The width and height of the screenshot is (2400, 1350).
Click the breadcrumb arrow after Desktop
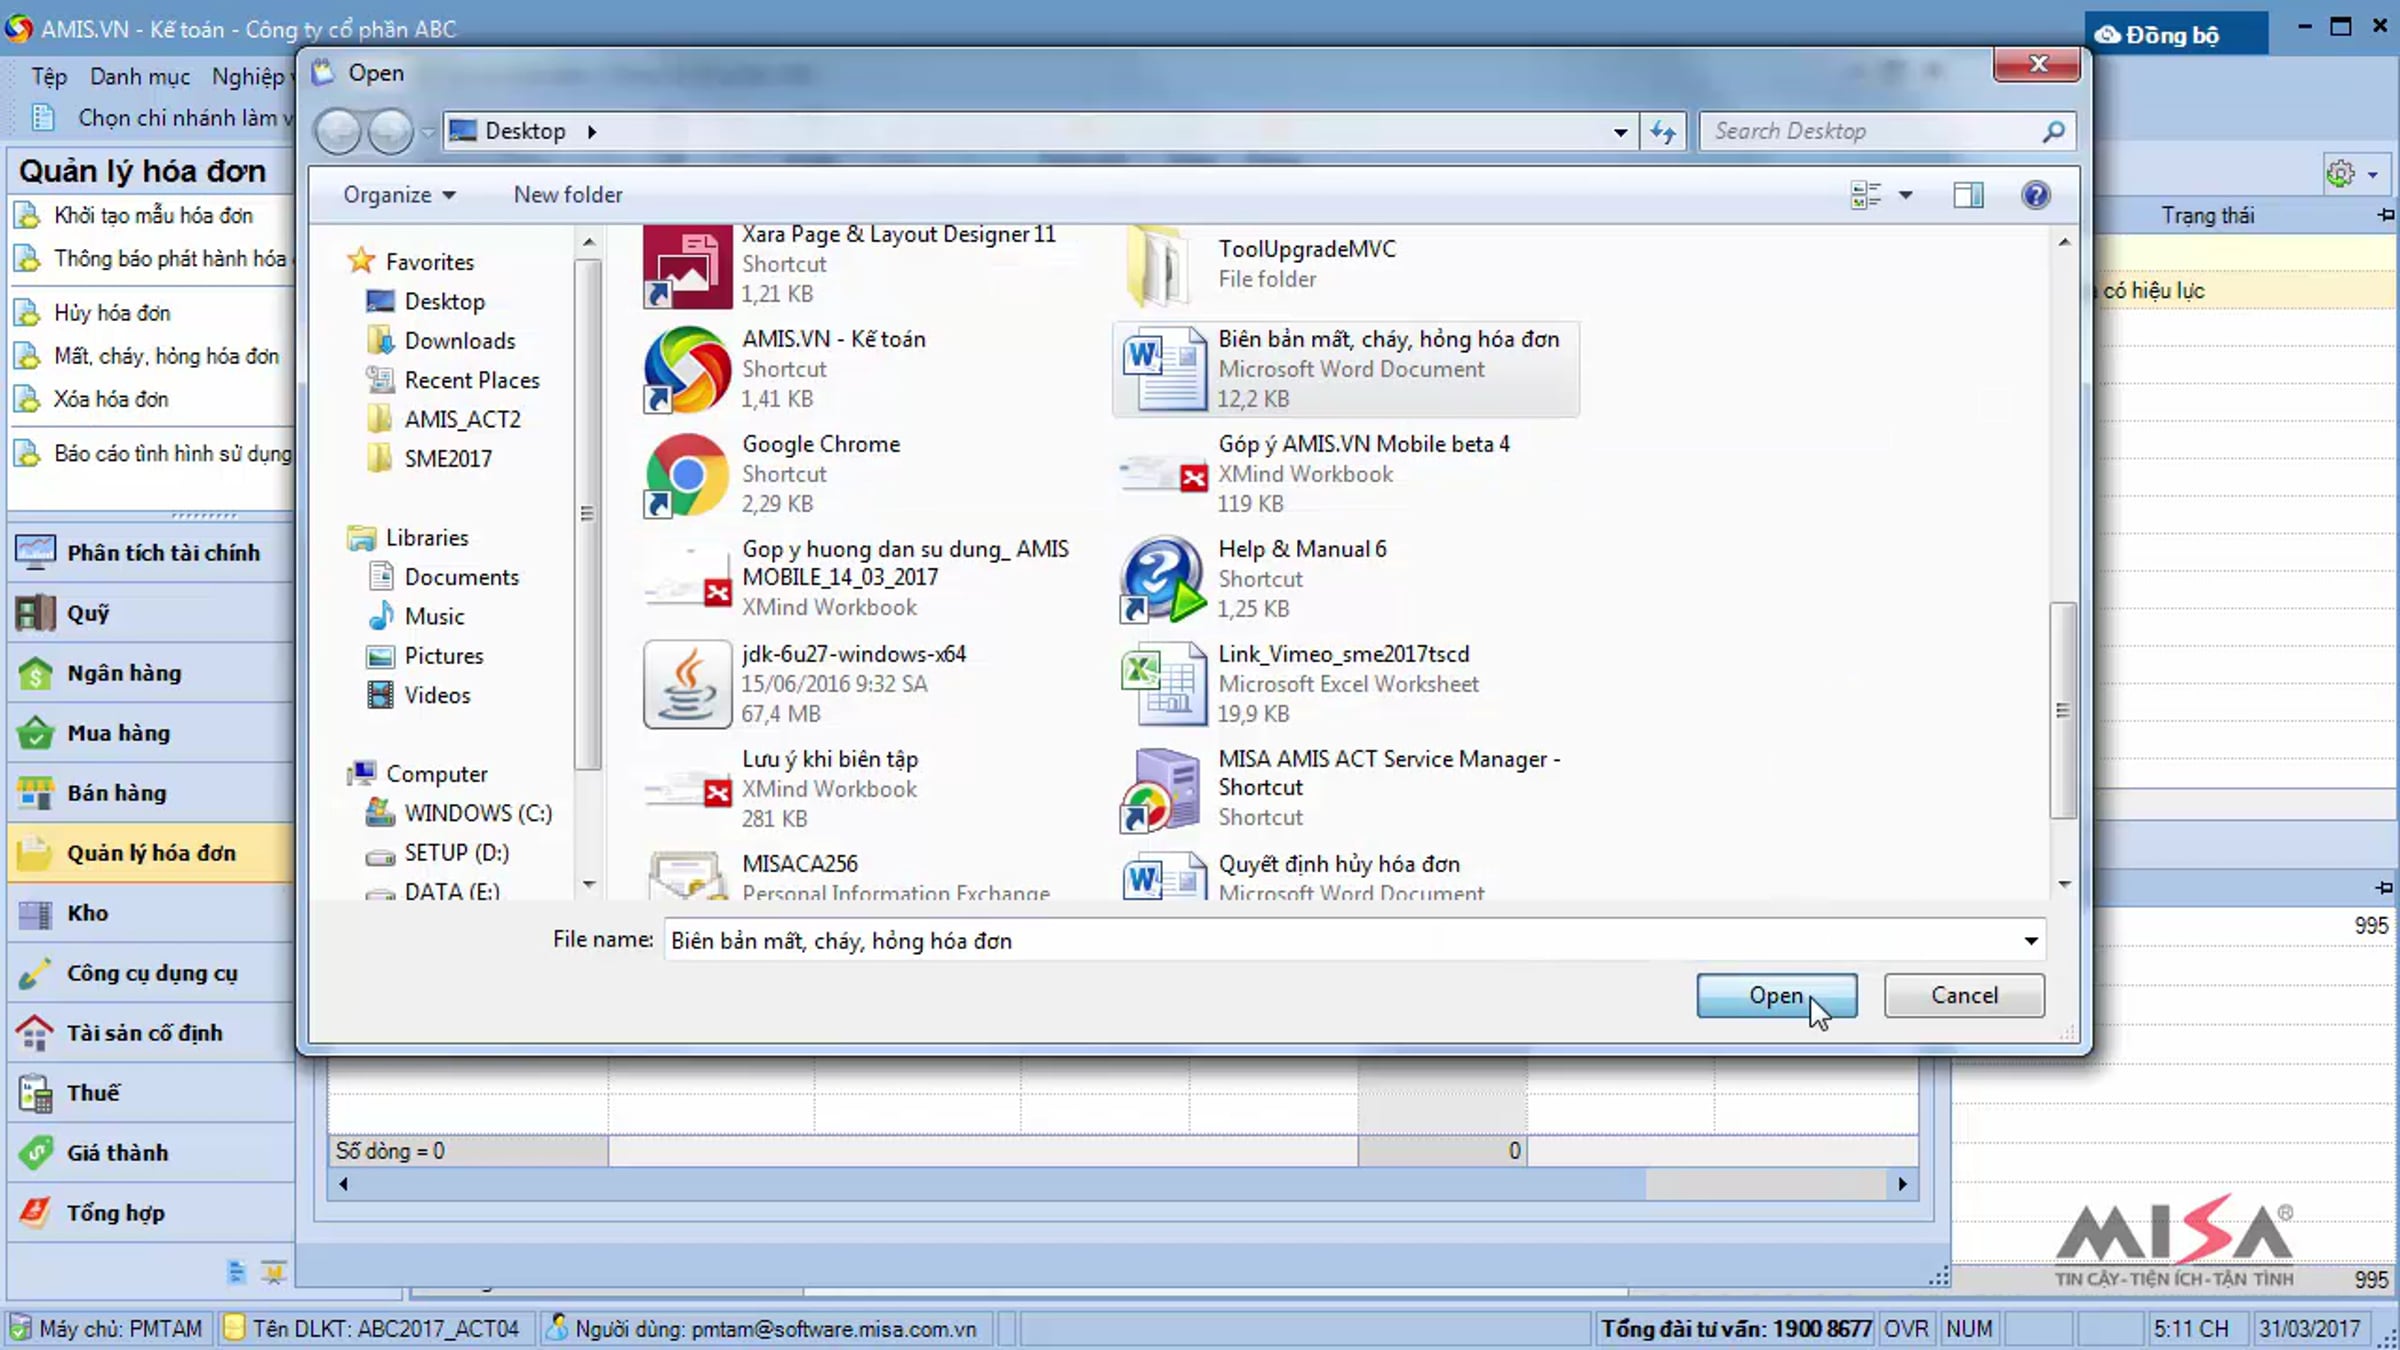point(592,131)
